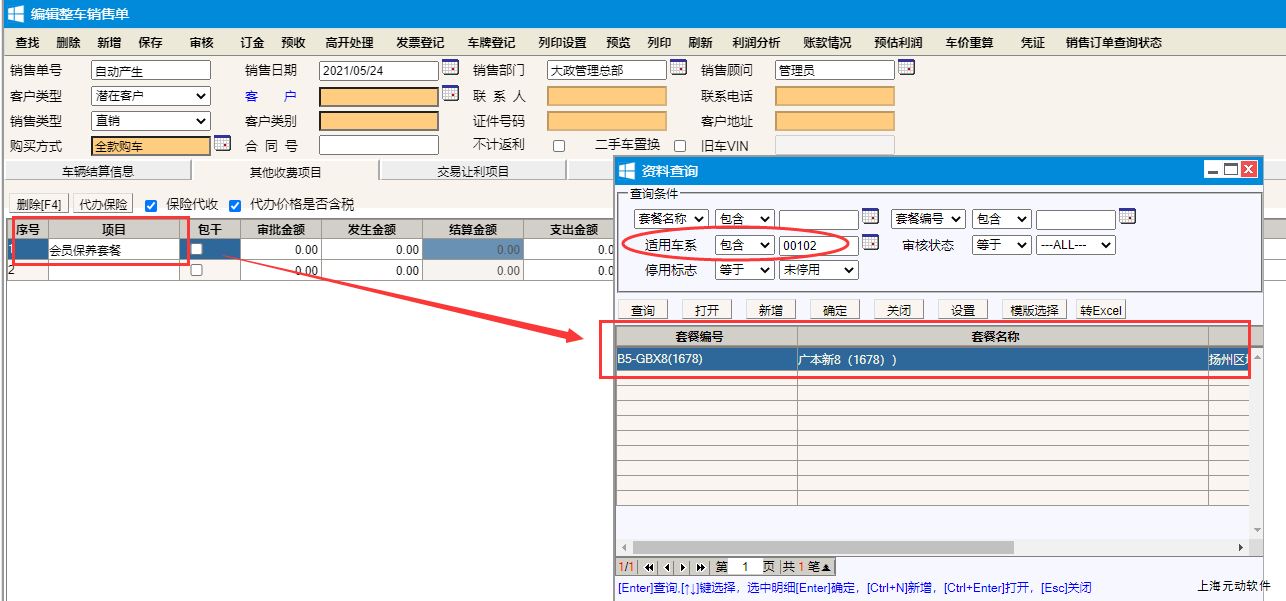Click lookup icon beside 适用车系 value 00102
Image resolution: width=1286 pixels, height=601 pixels.
pos(870,243)
